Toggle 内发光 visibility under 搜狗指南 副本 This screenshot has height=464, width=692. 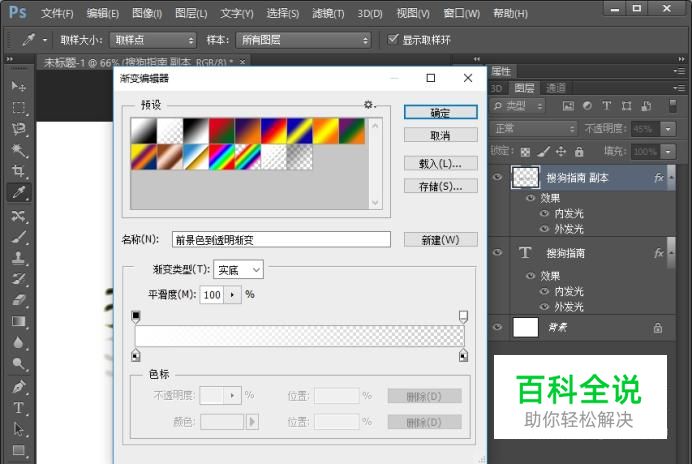(x=544, y=214)
